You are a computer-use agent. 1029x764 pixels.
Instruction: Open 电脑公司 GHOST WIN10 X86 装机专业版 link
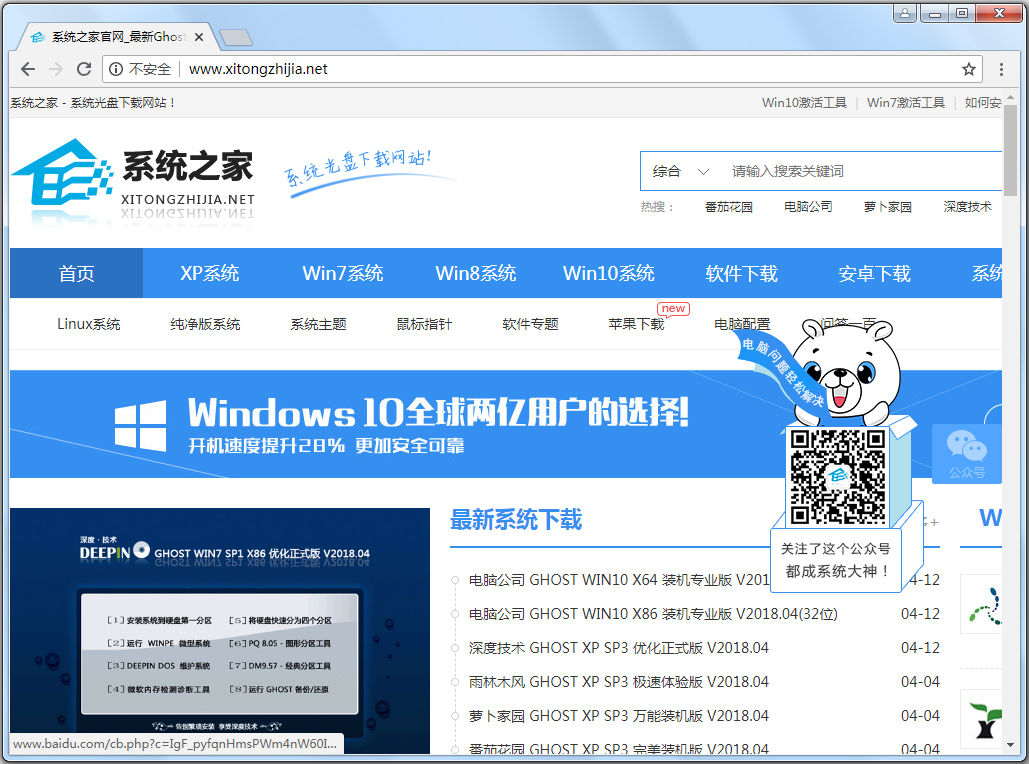click(x=653, y=614)
